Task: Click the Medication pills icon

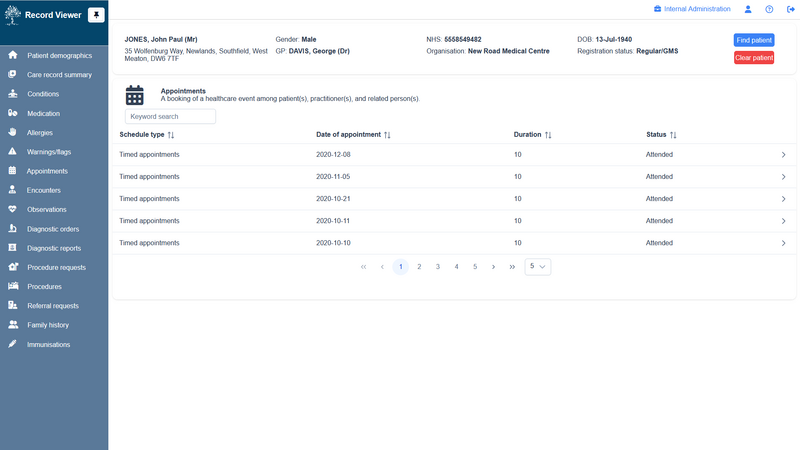Action: [x=13, y=113]
